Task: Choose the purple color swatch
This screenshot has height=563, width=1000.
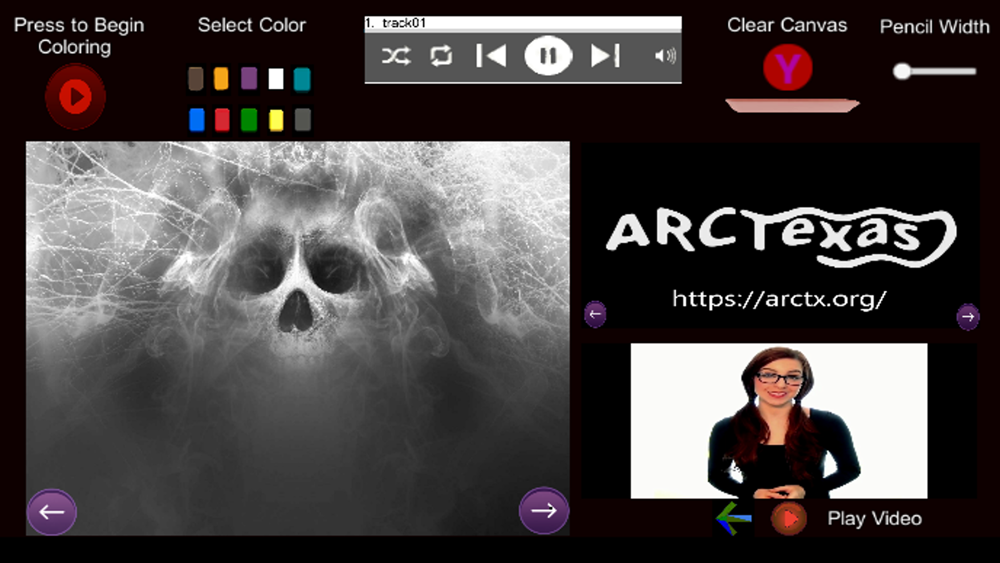Action: (x=249, y=79)
